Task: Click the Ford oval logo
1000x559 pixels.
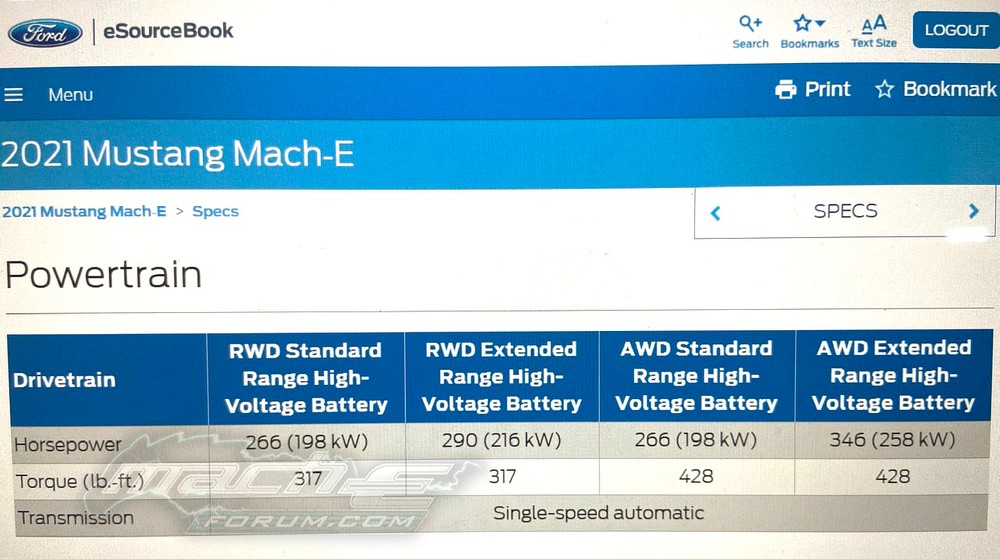Action: (x=45, y=33)
